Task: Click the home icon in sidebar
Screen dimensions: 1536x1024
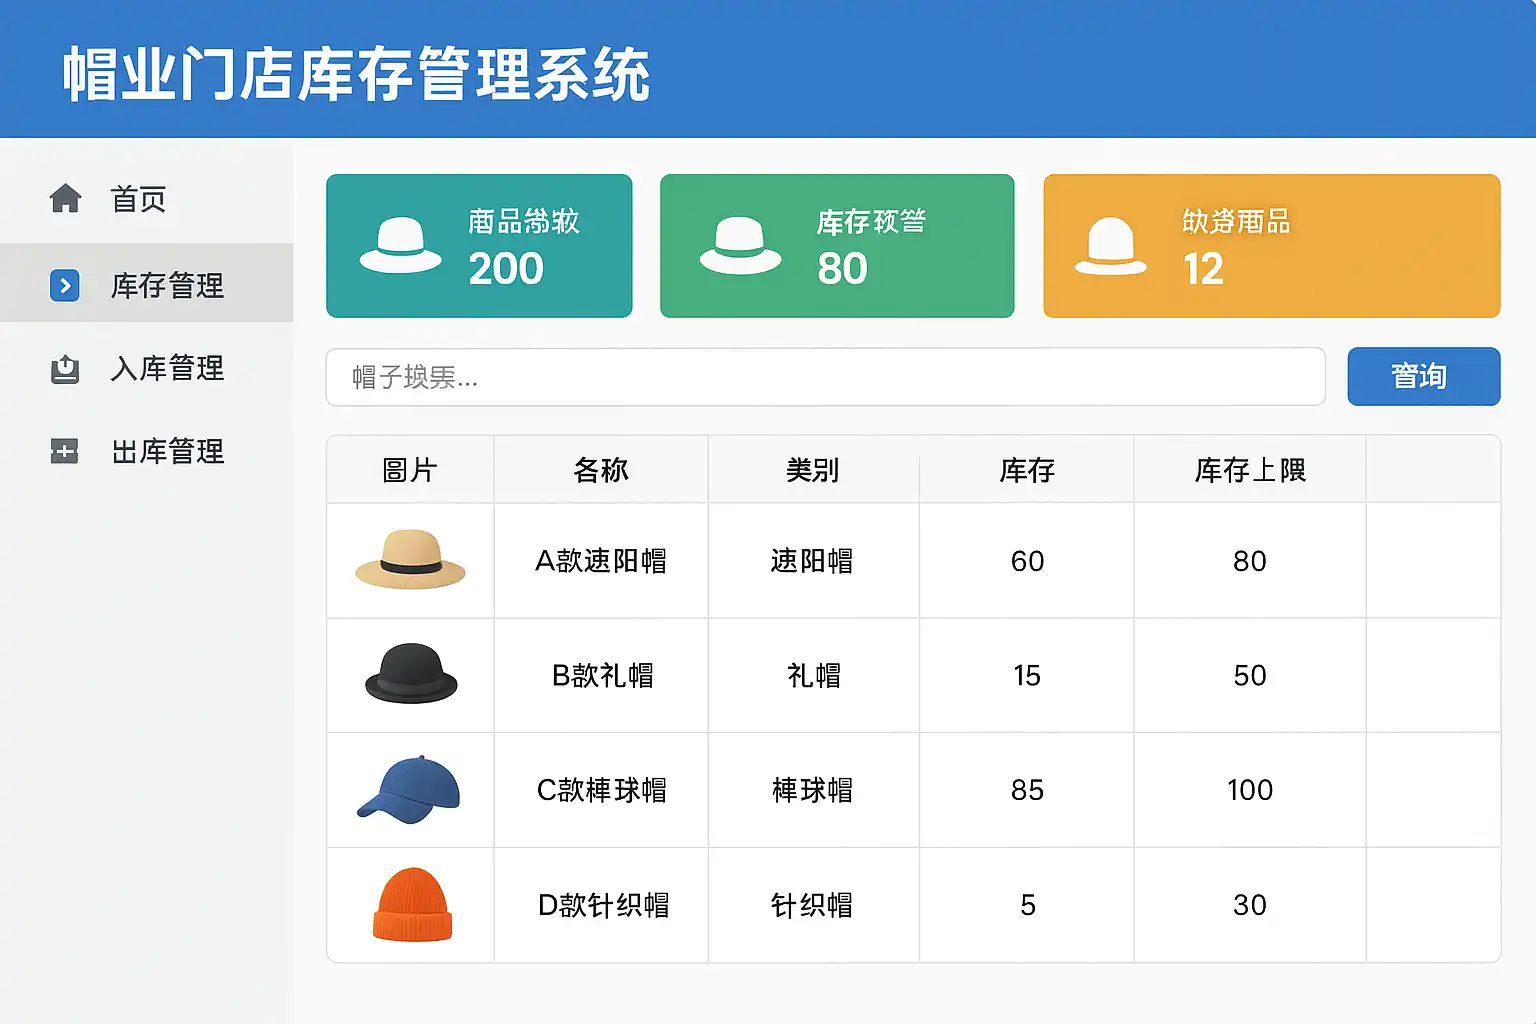Action: tap(65, 199)
